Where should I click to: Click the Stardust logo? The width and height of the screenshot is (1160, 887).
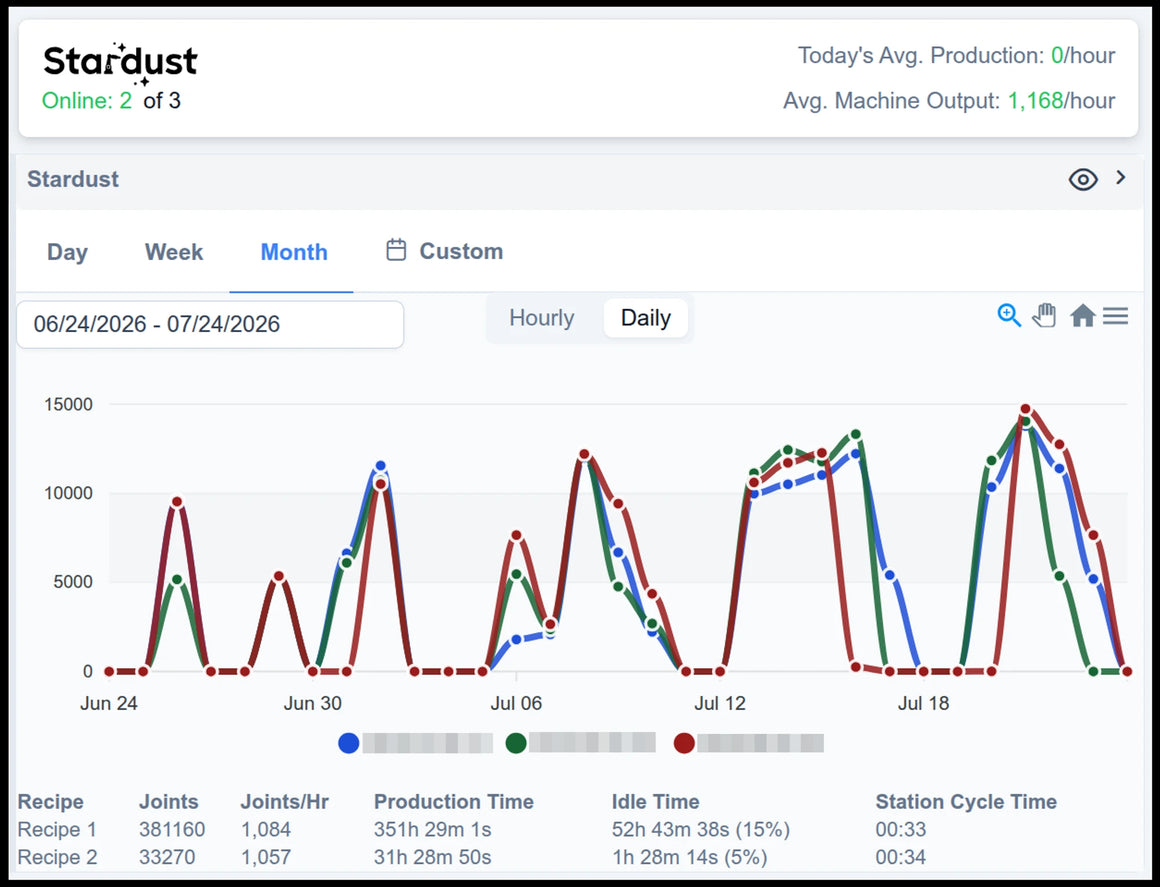[121, 62]
